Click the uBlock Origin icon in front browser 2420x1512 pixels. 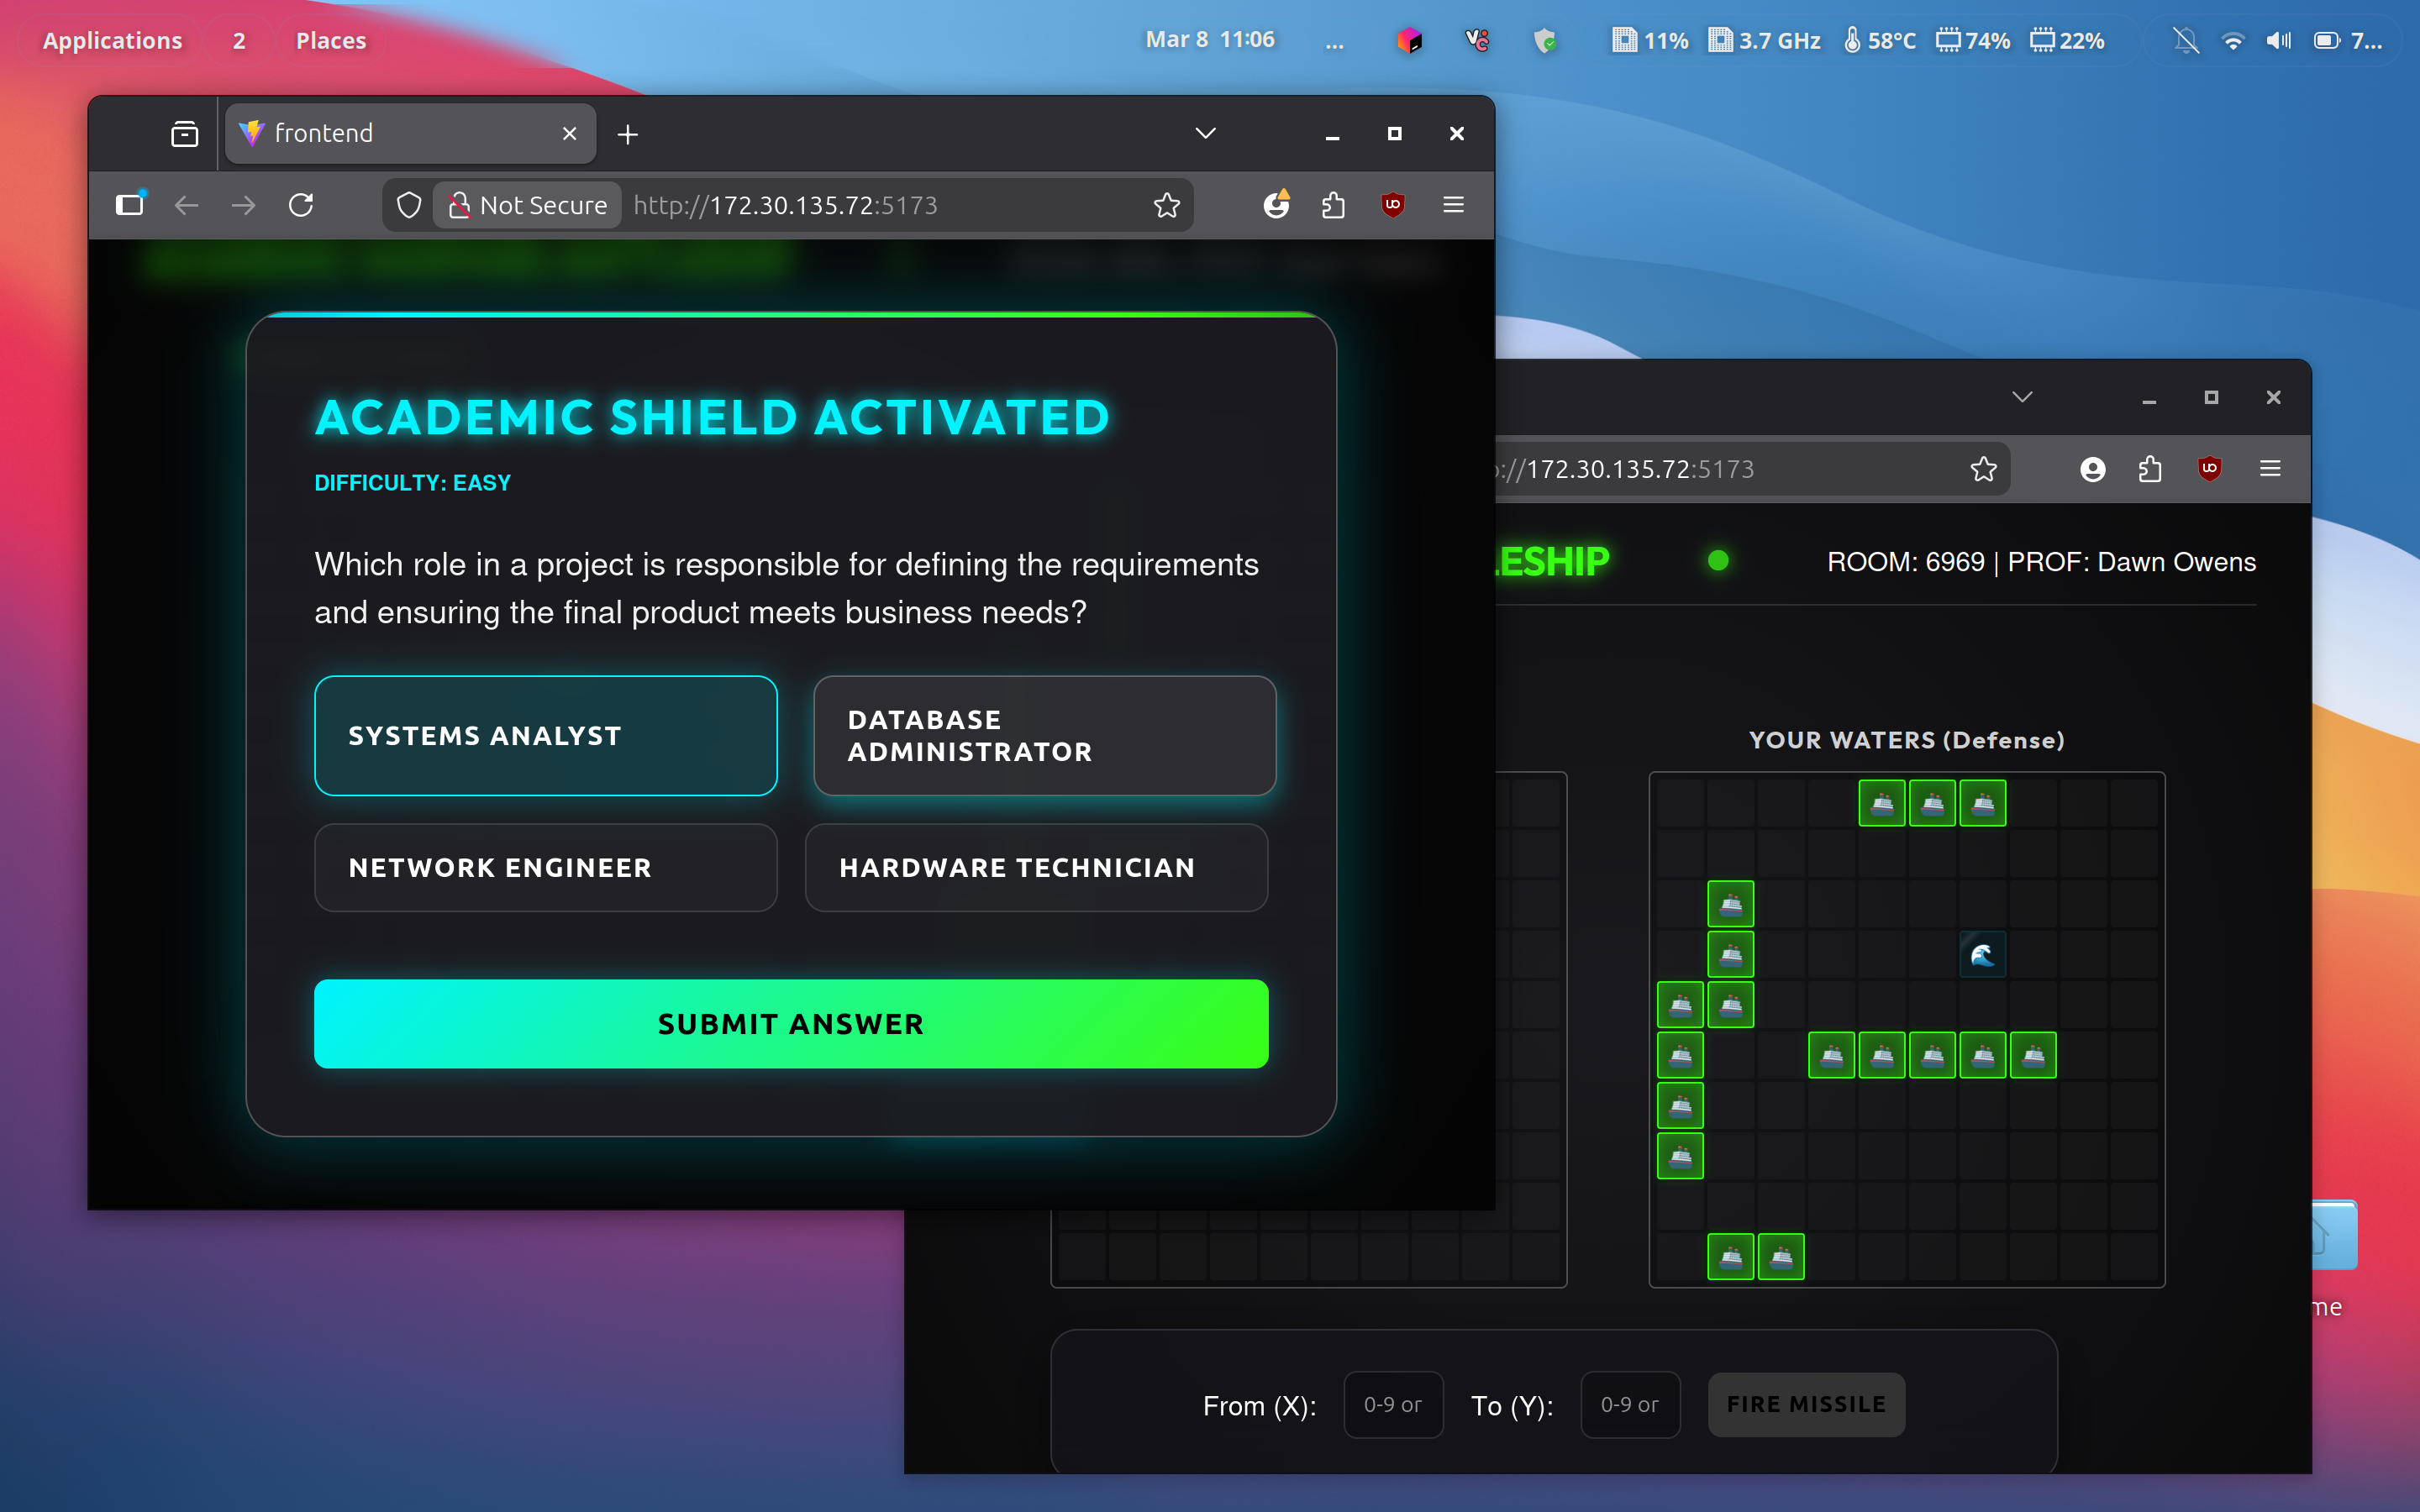1392,205
